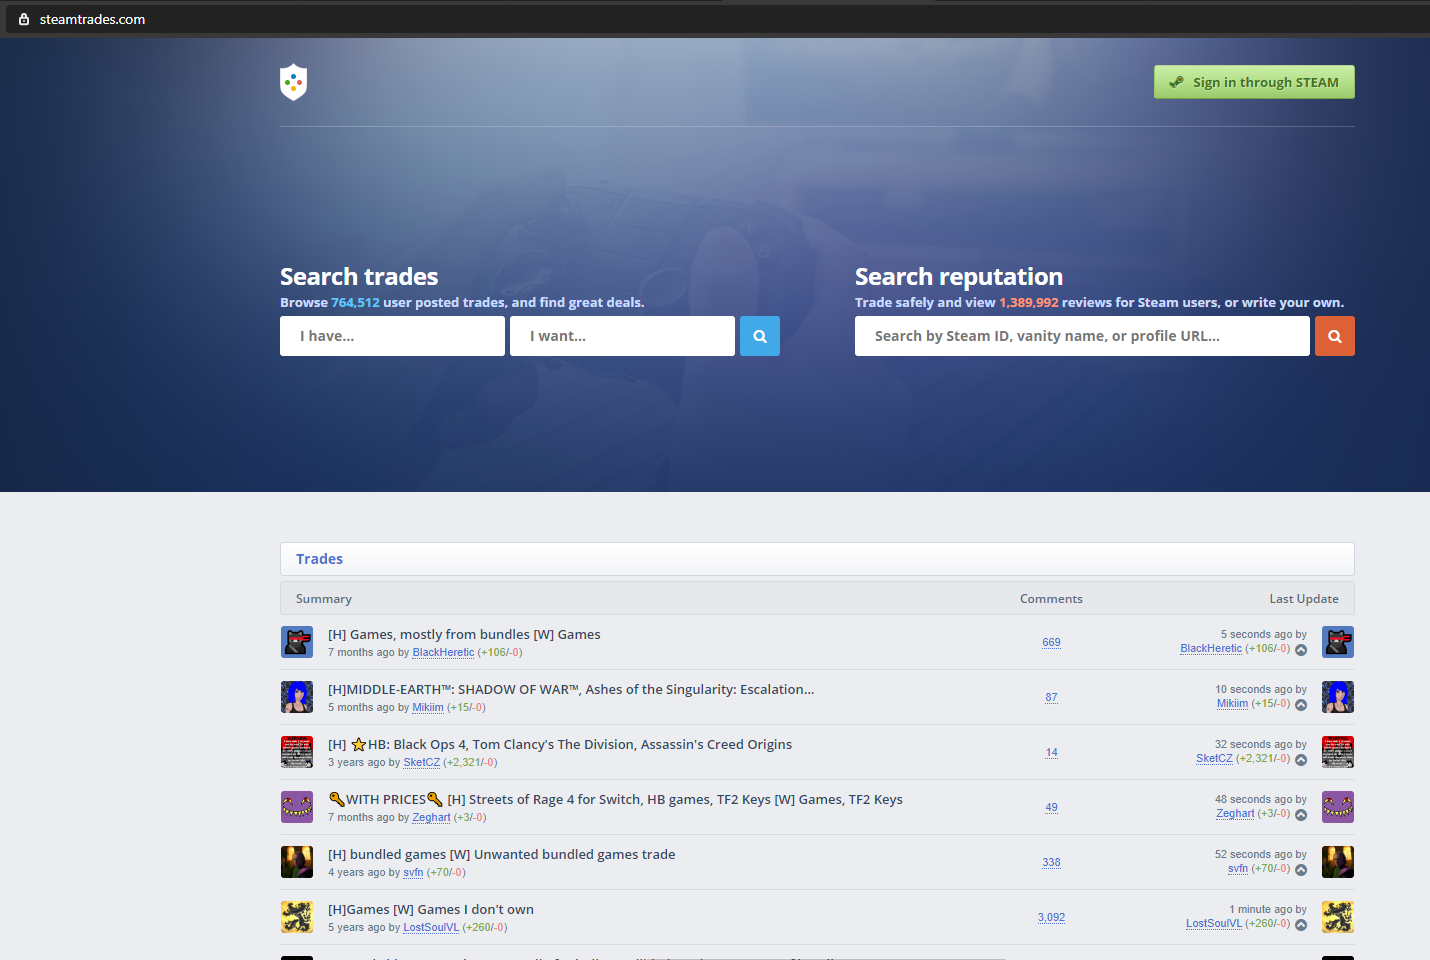The height and width of the screenshot is (960, 1430).
Task: Focus the 'I want...' search field
Action: (622, 336)
